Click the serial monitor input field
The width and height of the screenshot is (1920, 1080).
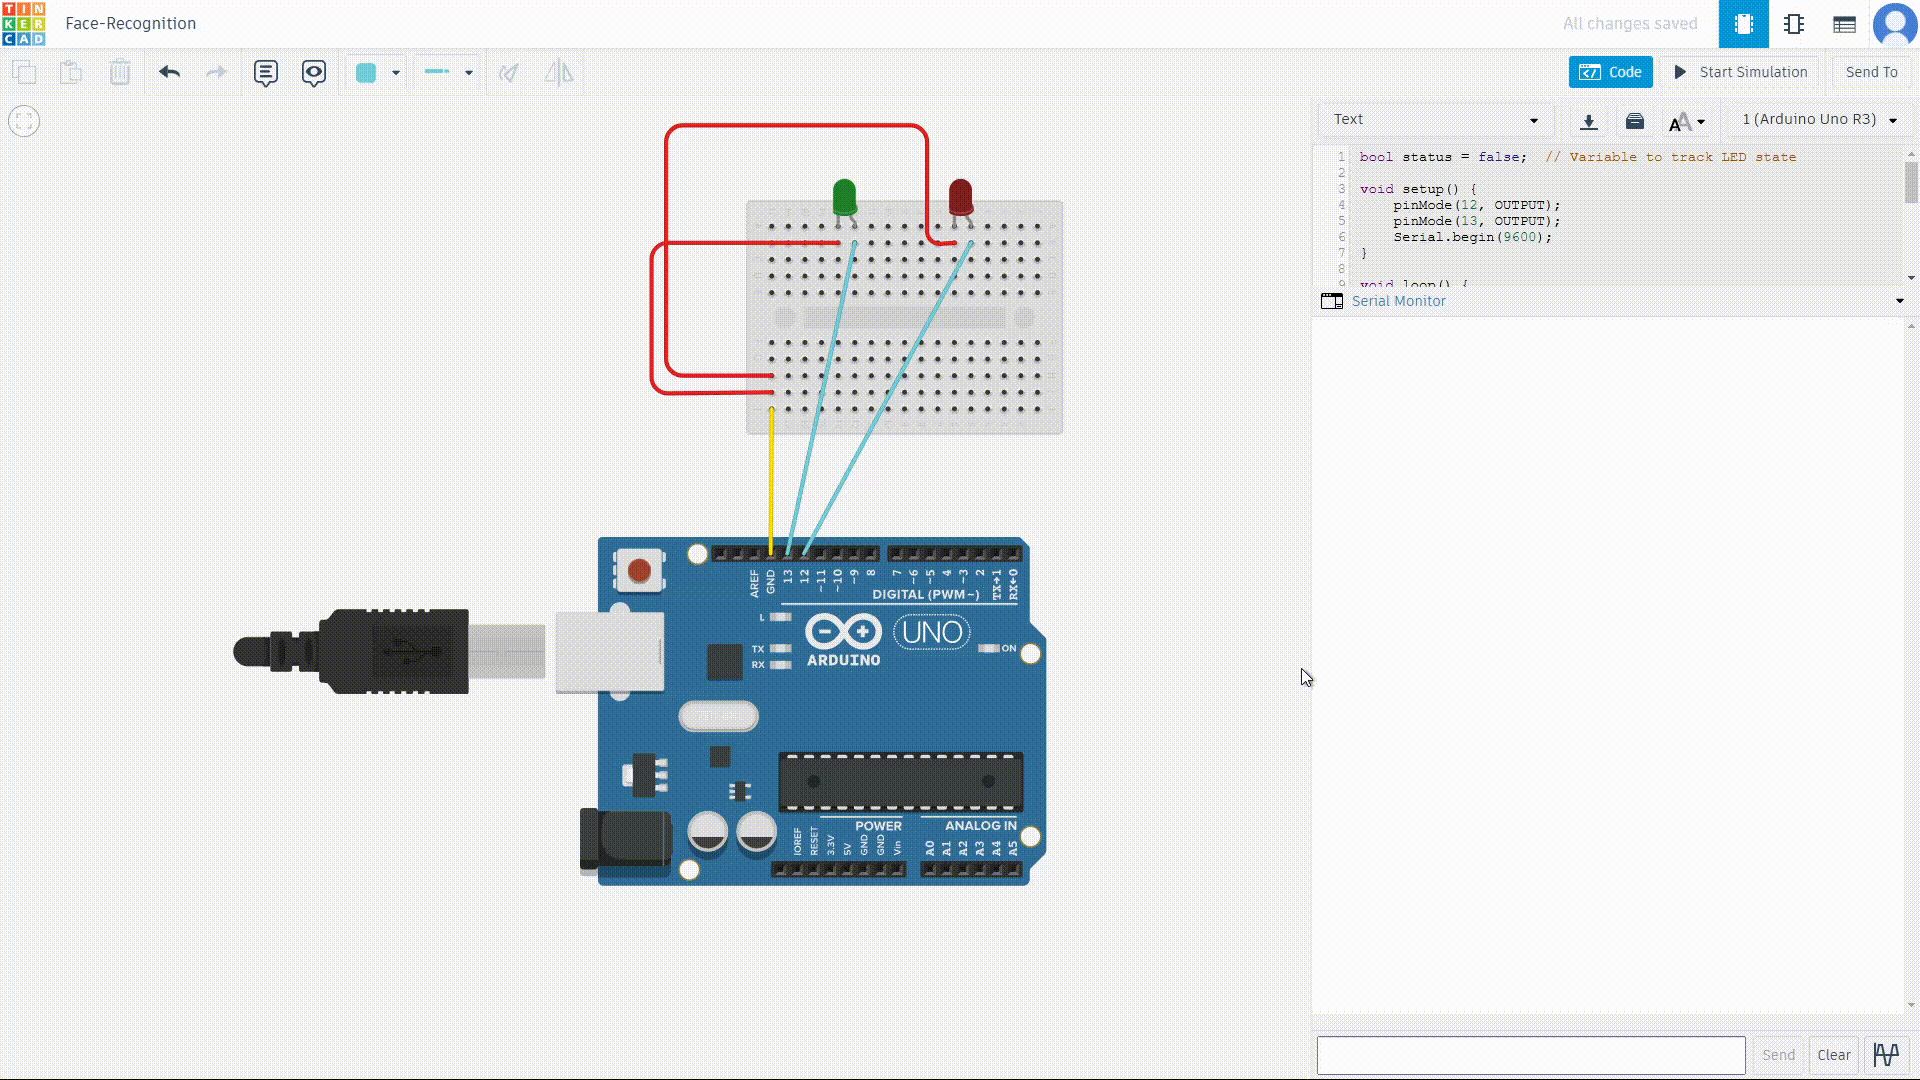1530,1055
